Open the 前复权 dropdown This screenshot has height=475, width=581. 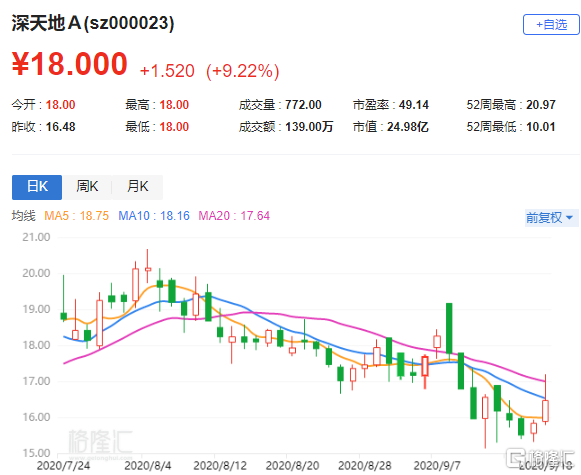click(x=551, y=217)
